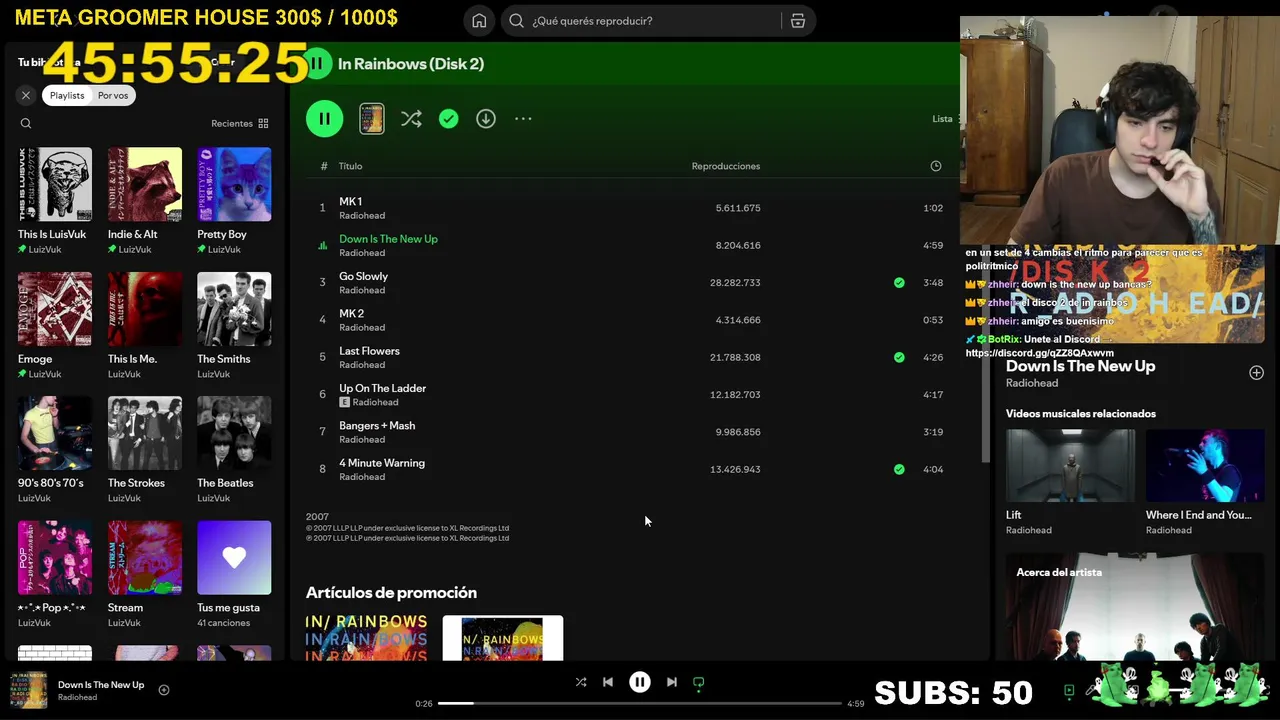Click Radiohead artist link in side panel

pos(1032,383)
